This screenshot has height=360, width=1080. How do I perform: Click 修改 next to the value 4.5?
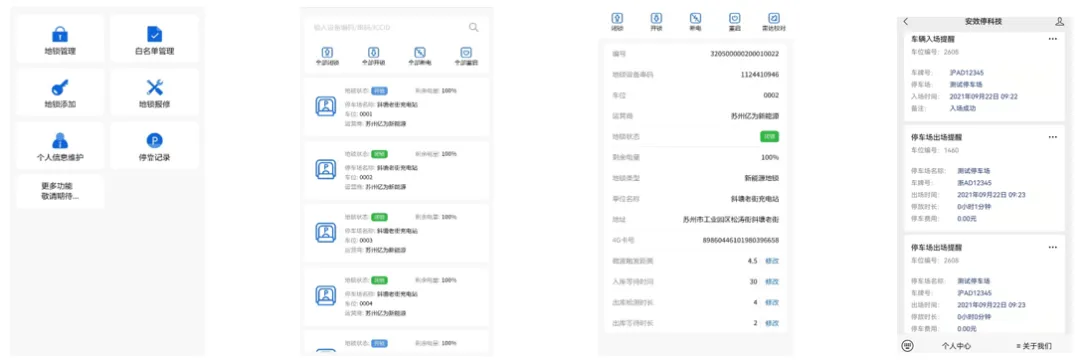click(x=772, y=261)
